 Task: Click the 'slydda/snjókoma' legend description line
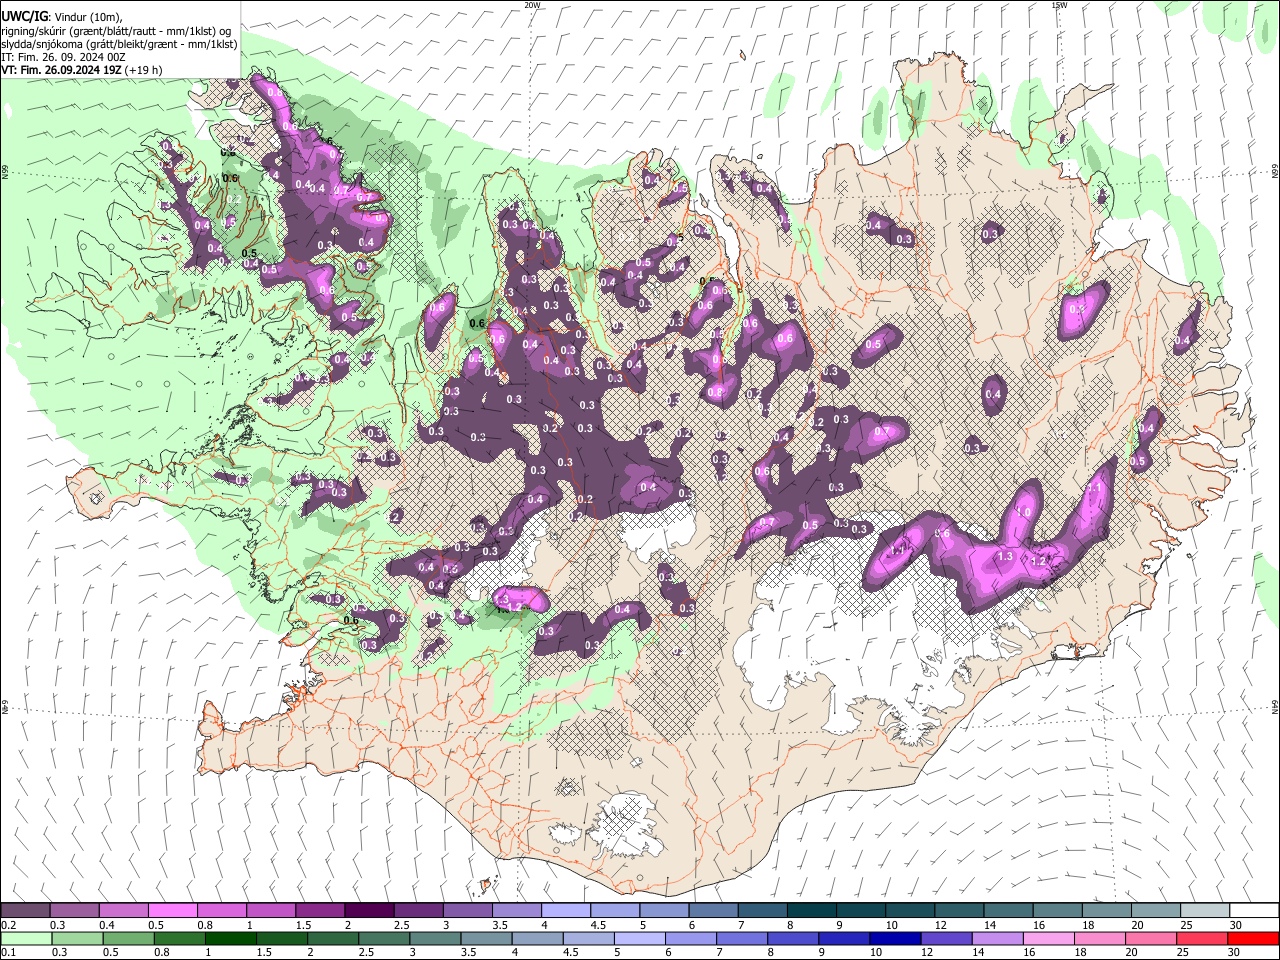click(x=119, y=44)
